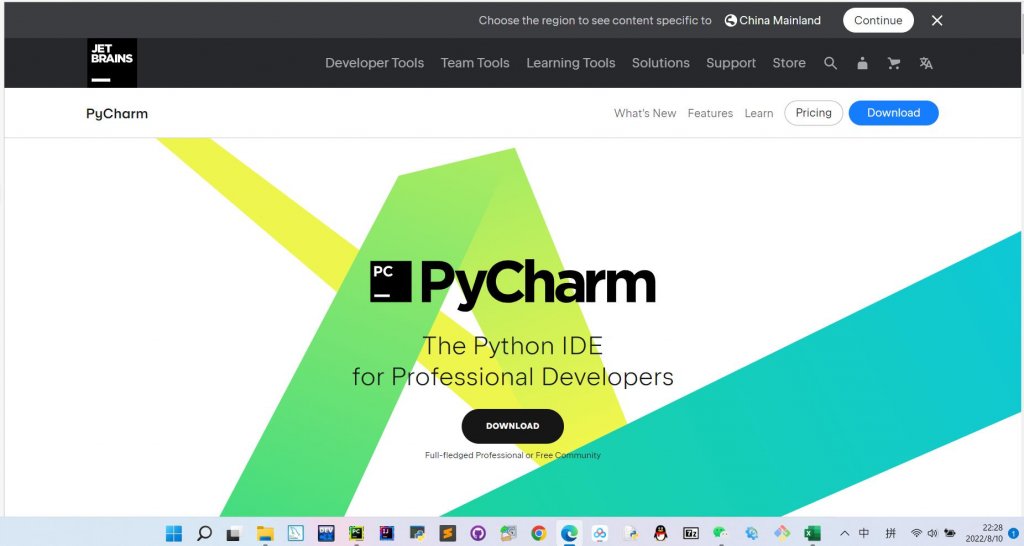Screen dimensions: 1024x546
Task: Click 'Choose the region to see content' text
Action: 594,20
